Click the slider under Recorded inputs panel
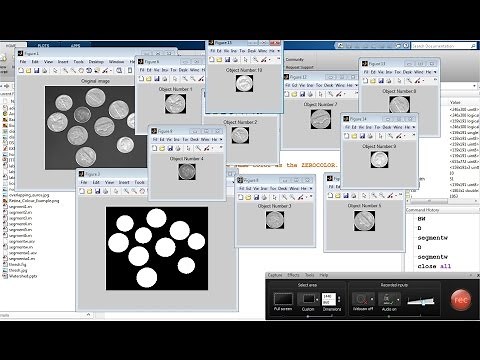Screen dimensions: 480x360 389,316
